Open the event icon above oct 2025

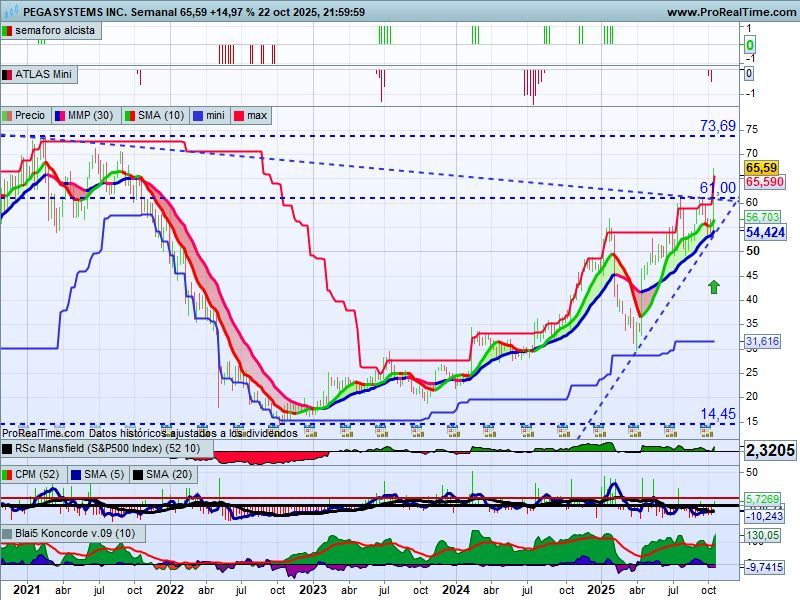[x=707, y=432]
